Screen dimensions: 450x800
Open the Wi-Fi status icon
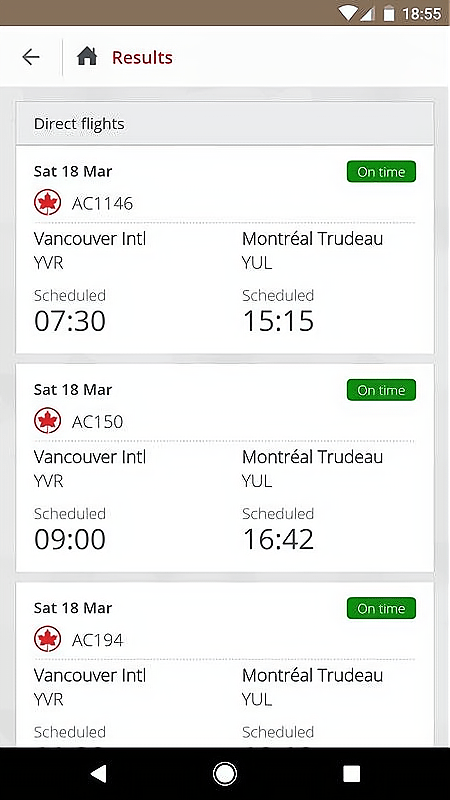pos(347,13)
